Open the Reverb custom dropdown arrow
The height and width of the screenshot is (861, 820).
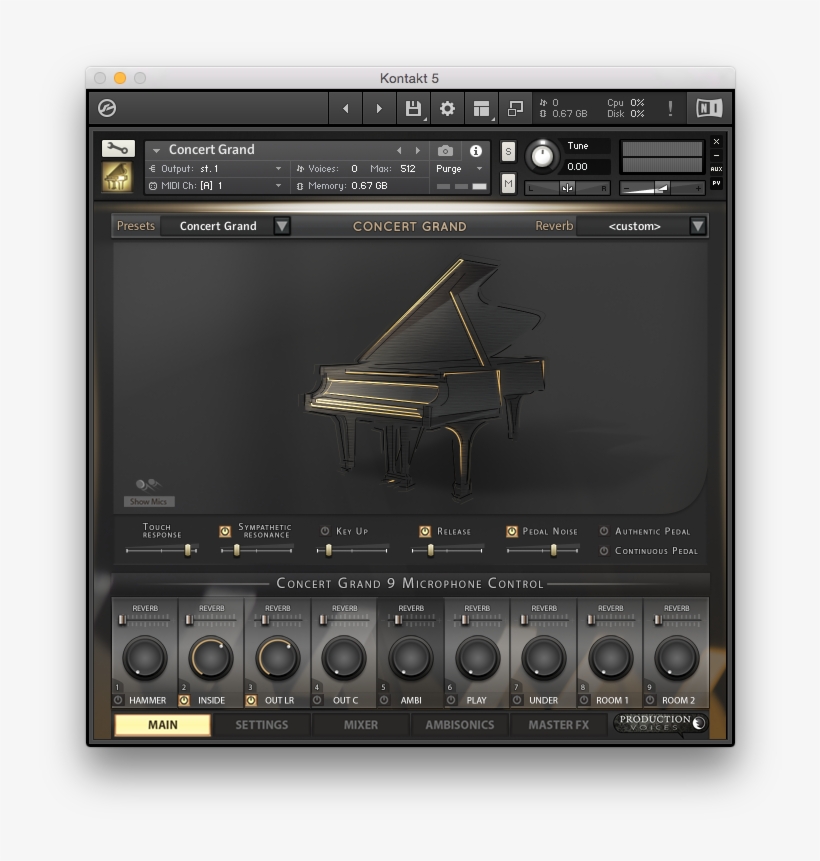pyautogui.click(x=698, y=226)
